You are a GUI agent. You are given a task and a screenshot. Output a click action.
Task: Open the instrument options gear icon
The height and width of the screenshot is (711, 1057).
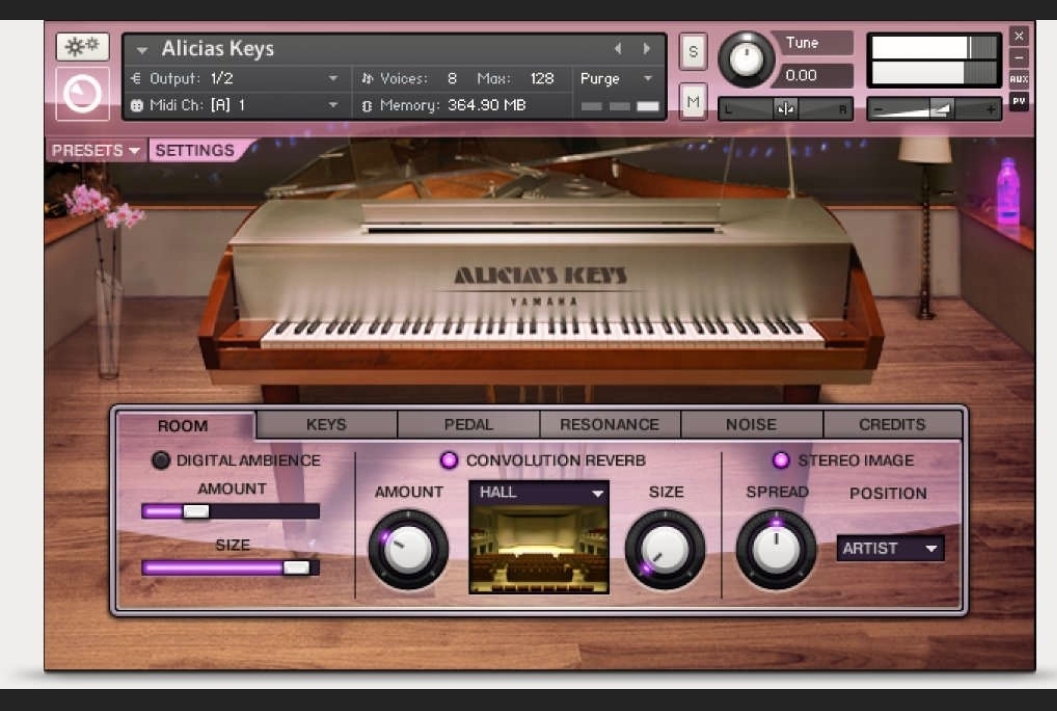[82, 47]
